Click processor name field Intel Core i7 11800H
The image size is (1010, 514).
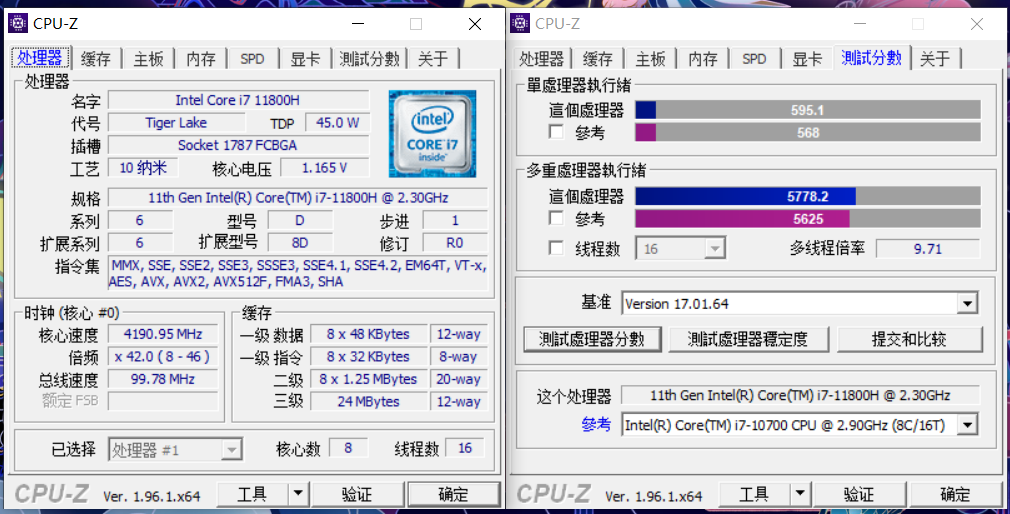click(238, 100)
